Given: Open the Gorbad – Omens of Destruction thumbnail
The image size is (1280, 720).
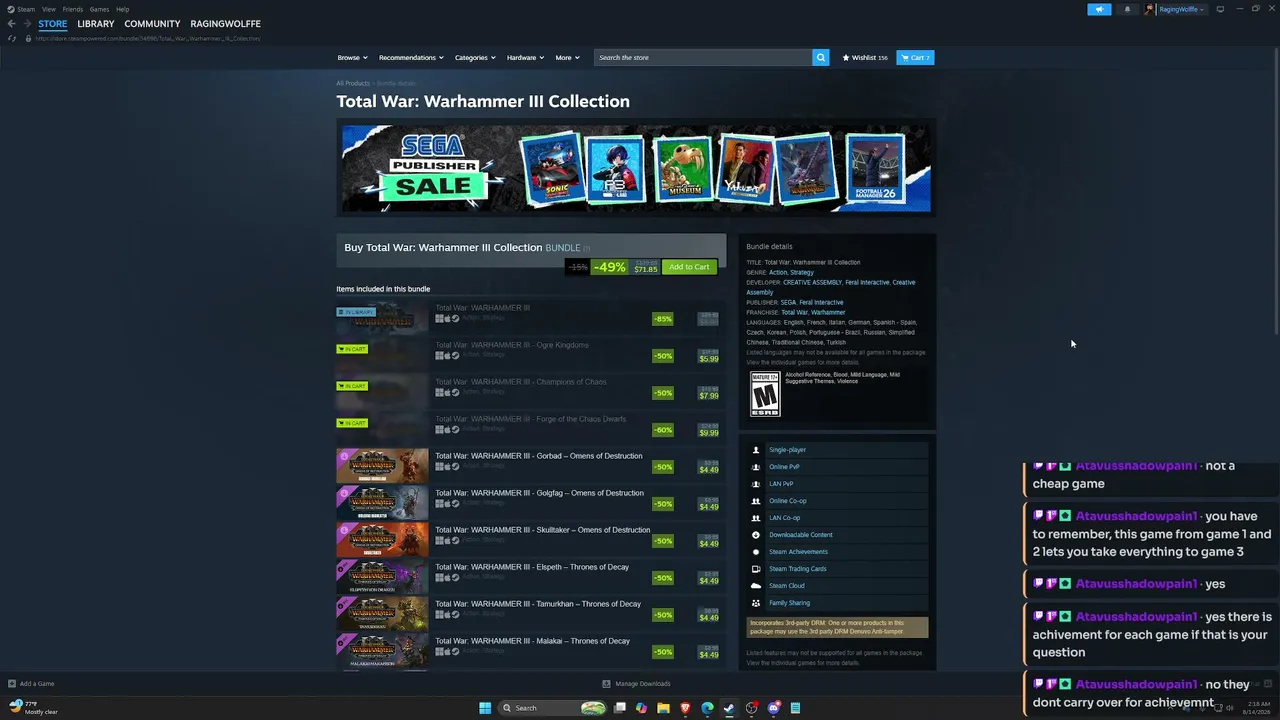Looking at the screenshot, I should [382, 466].
